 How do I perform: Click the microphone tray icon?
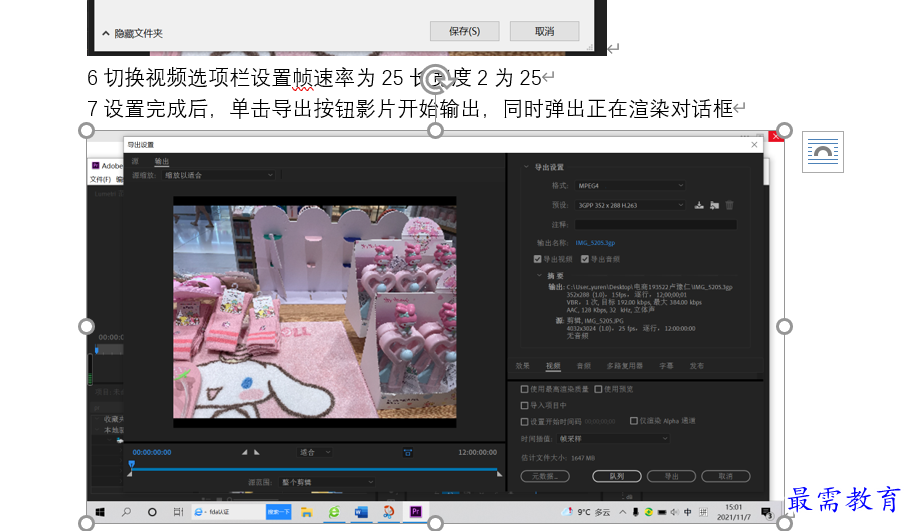tap(635, 512)
